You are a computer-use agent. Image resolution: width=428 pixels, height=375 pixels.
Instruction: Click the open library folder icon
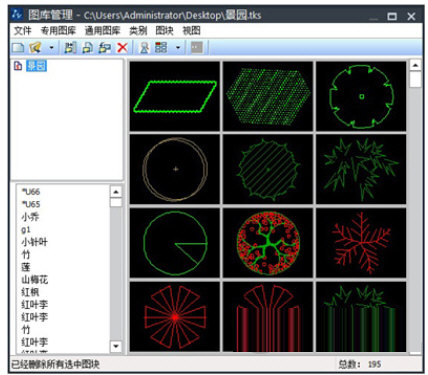[35, 48]
